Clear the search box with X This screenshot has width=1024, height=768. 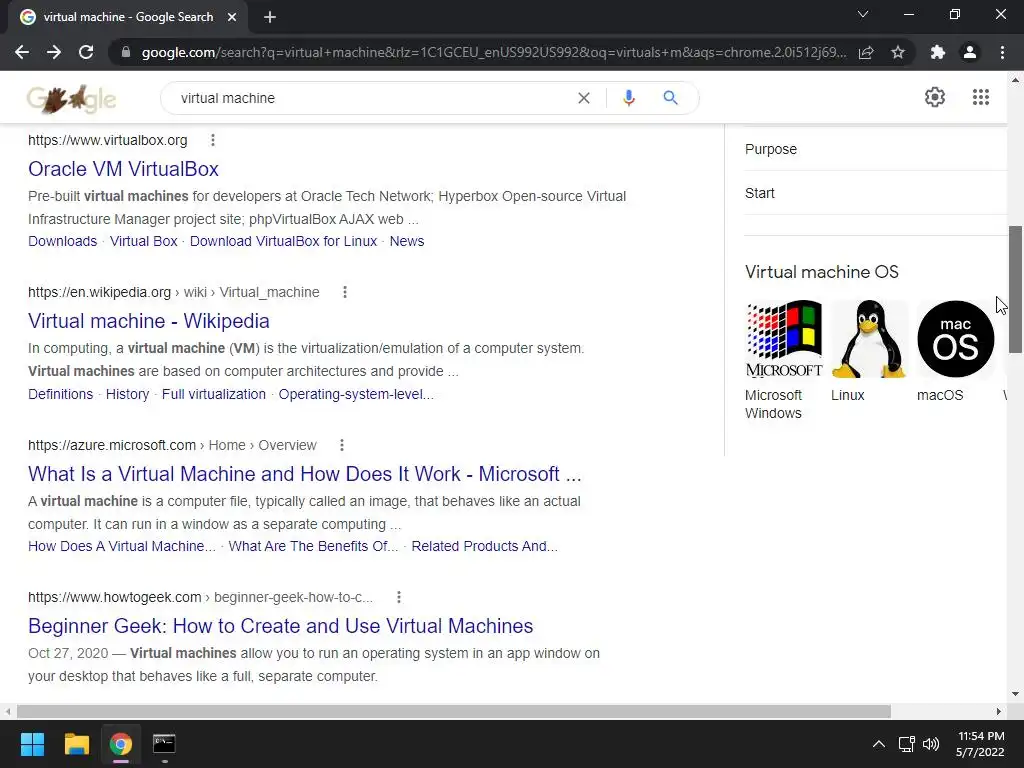coord(584,98)
